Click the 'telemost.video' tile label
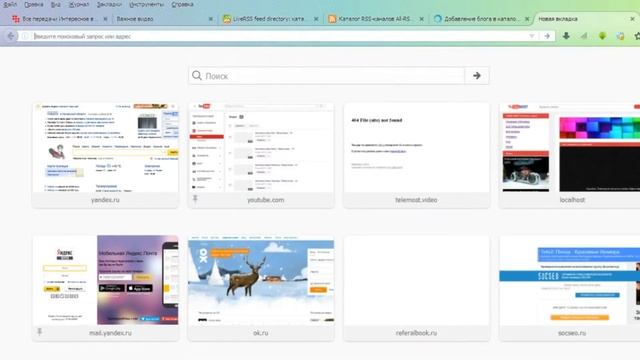The width and height of the screenshot is (640, 360). [x=416, y=200]
